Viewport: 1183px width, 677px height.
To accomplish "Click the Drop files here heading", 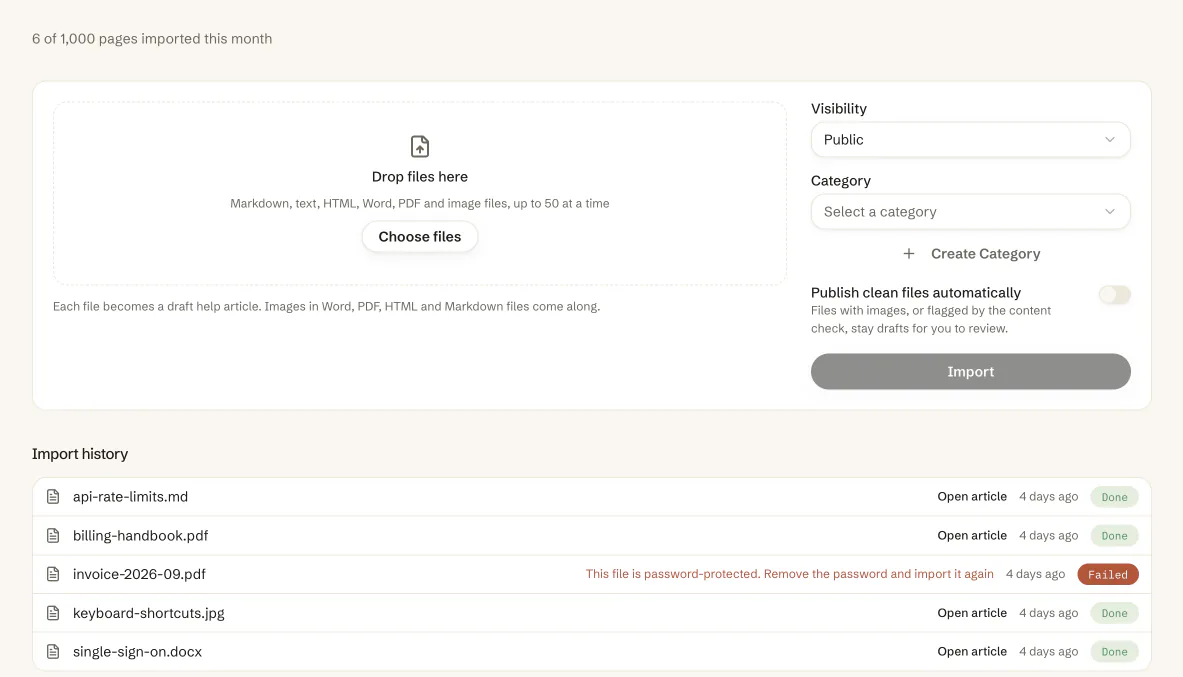I will (x=419, y=177).
